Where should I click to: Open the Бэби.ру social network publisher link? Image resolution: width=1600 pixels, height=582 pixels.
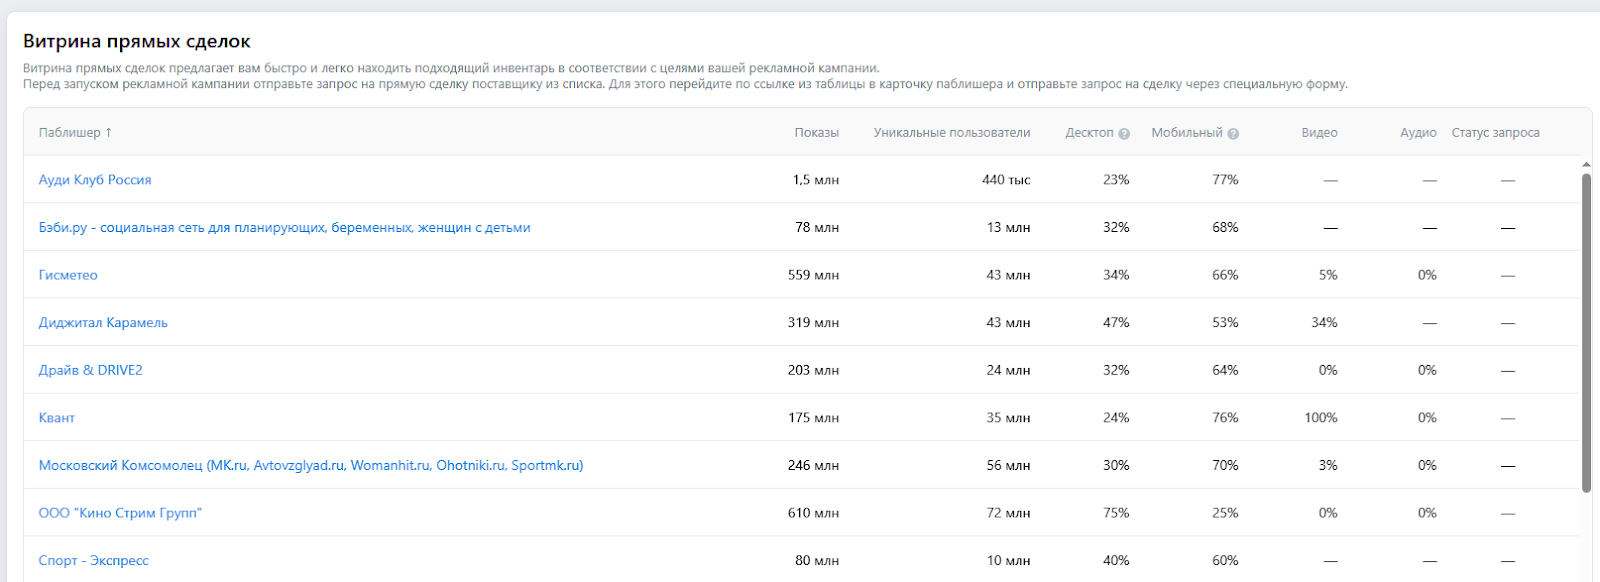coord(285,228)
